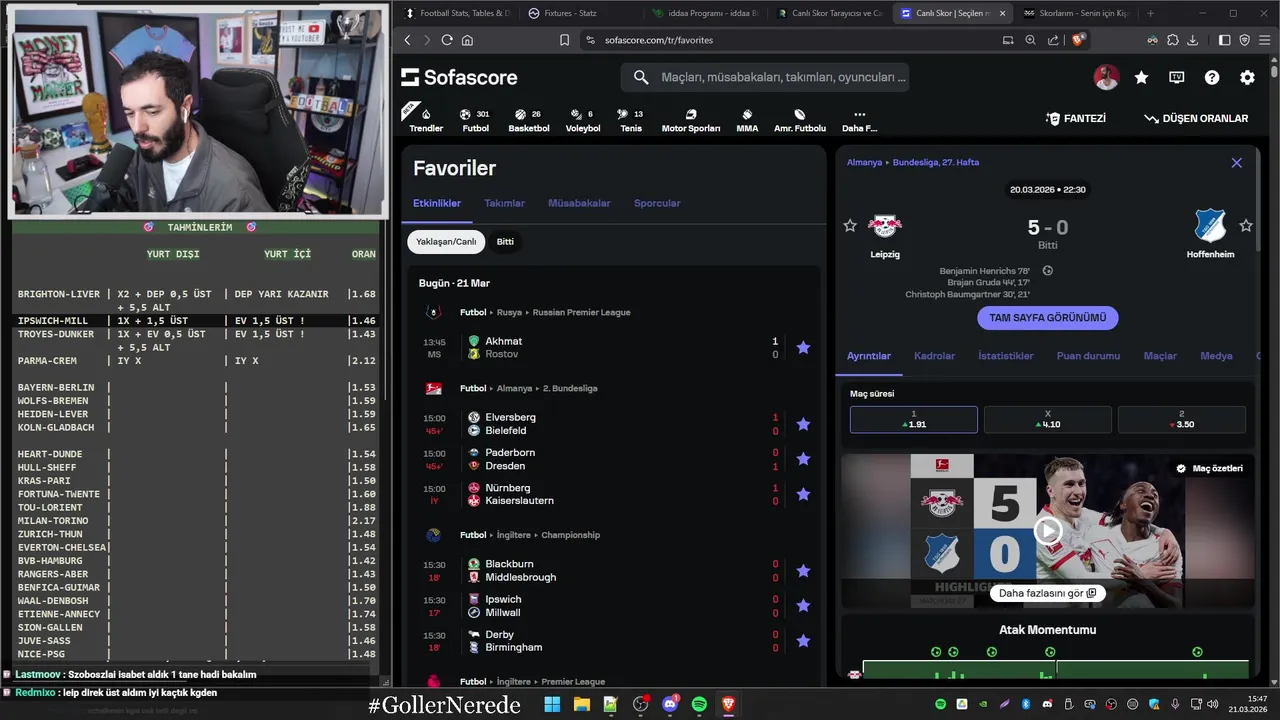Switch to iddaa Programı browser tab
1280x720 pixels.
(x=706, y=13)
